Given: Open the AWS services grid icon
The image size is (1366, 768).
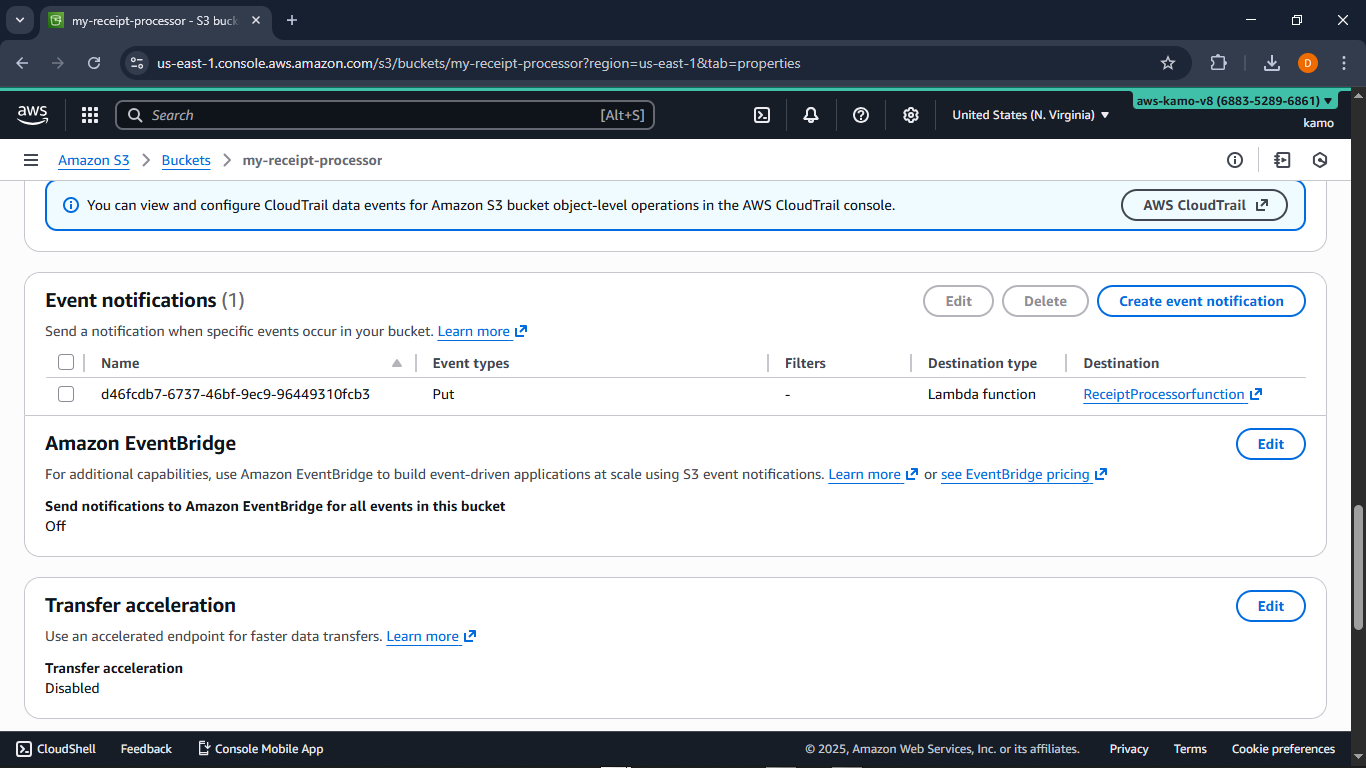Looking at the screenshot, I should coord(89,115).
